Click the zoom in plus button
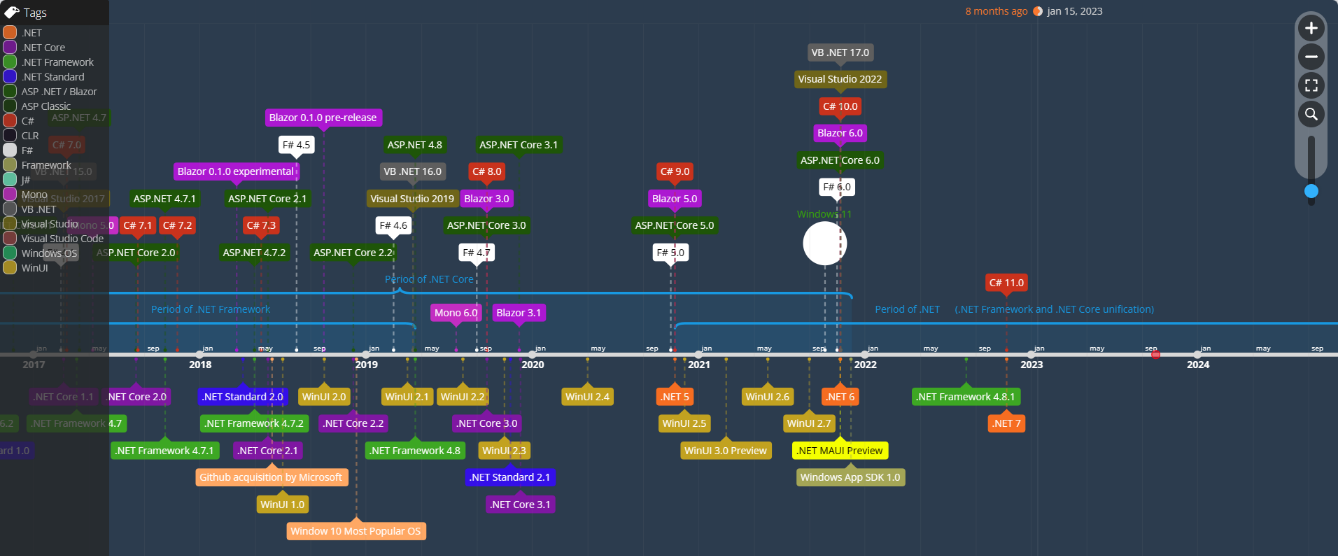This screenshot has height=556, width=1338. point(1311,28)
